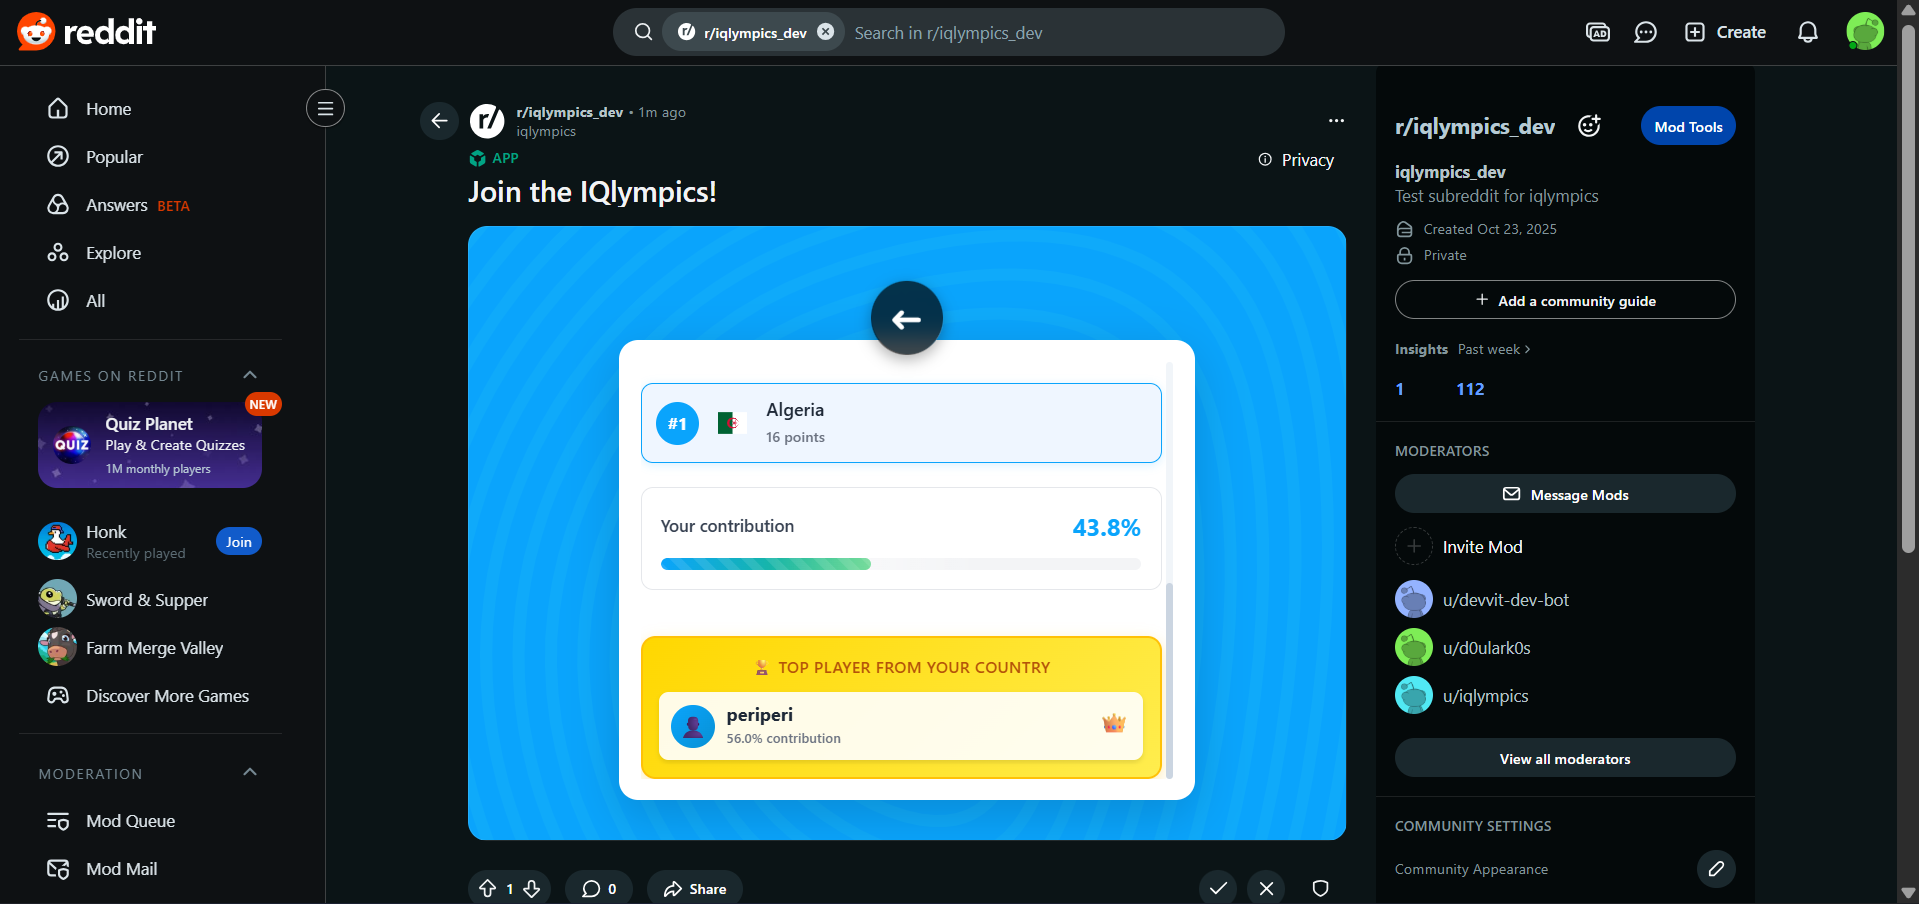Image resolution: width=1919 pixels, height=904 pixels.
Task: Open u/devvit-dev-bot profile
Action: tap(1482, 600)
